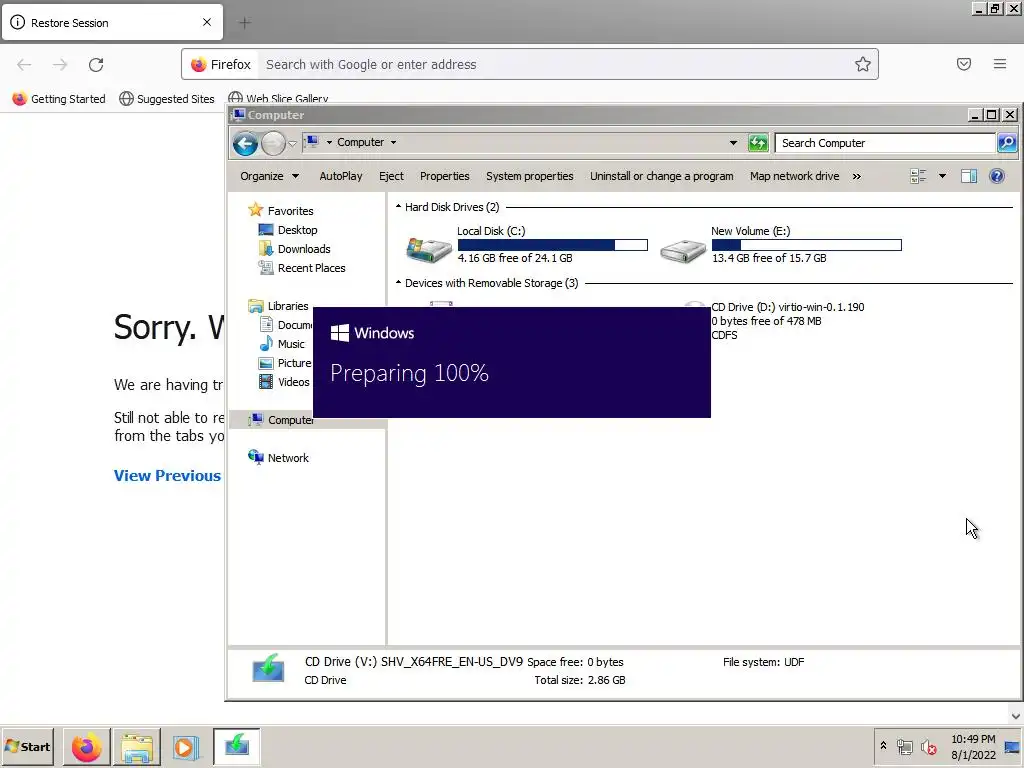Click View Previous link in Firefox
Image resolution: width=1024 pixels, height=768 pixels.
pos(167,475)
